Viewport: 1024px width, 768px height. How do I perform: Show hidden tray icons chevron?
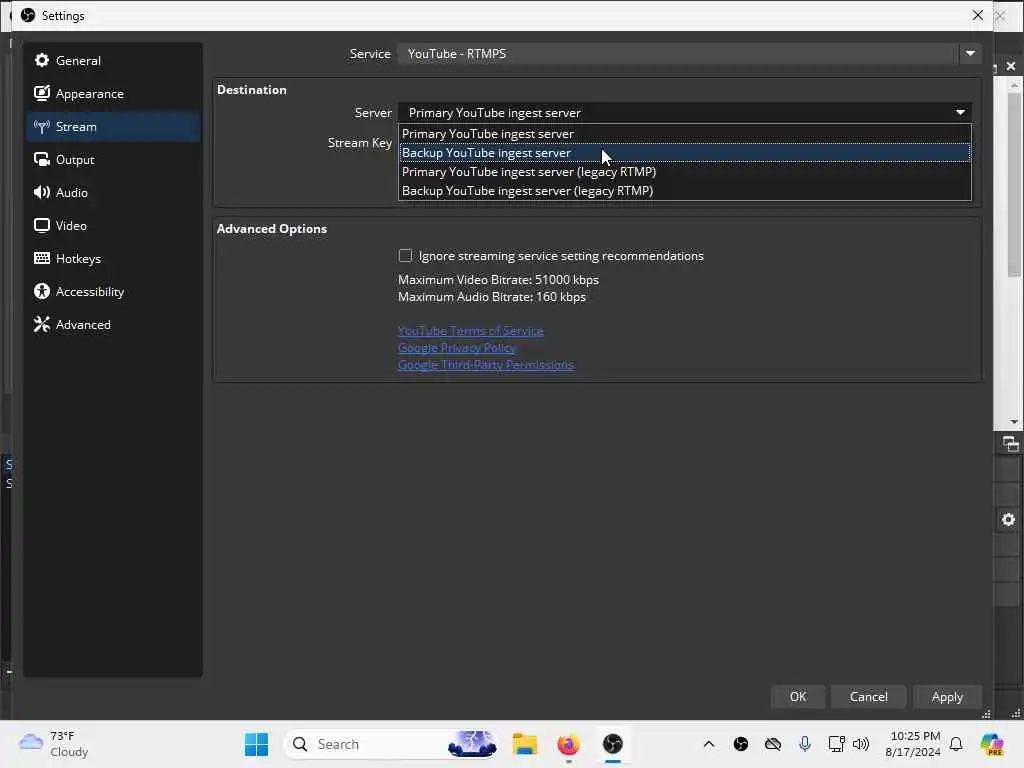pos(709,744)
